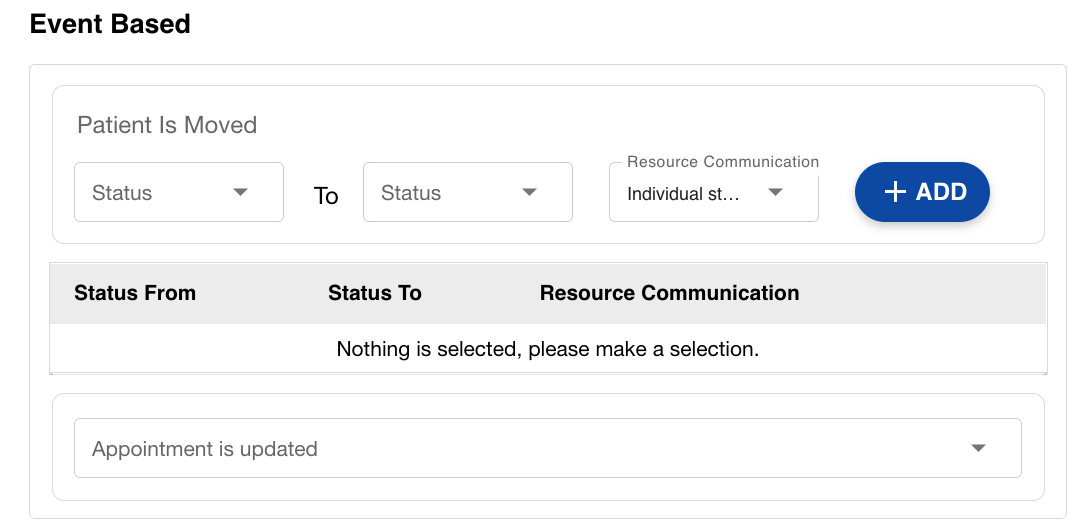Click the small 'Resource Communication' field label
1082x530 pixels.
[722, 162]
